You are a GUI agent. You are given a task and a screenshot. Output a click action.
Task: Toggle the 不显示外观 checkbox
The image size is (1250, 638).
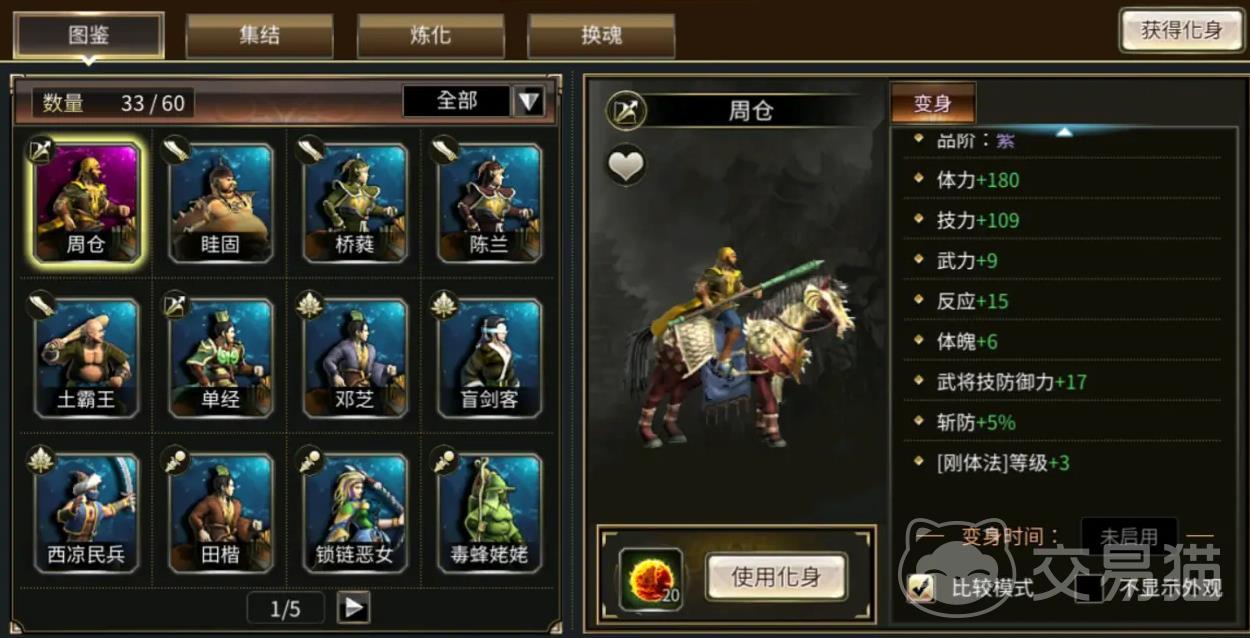coord(1089,588)
